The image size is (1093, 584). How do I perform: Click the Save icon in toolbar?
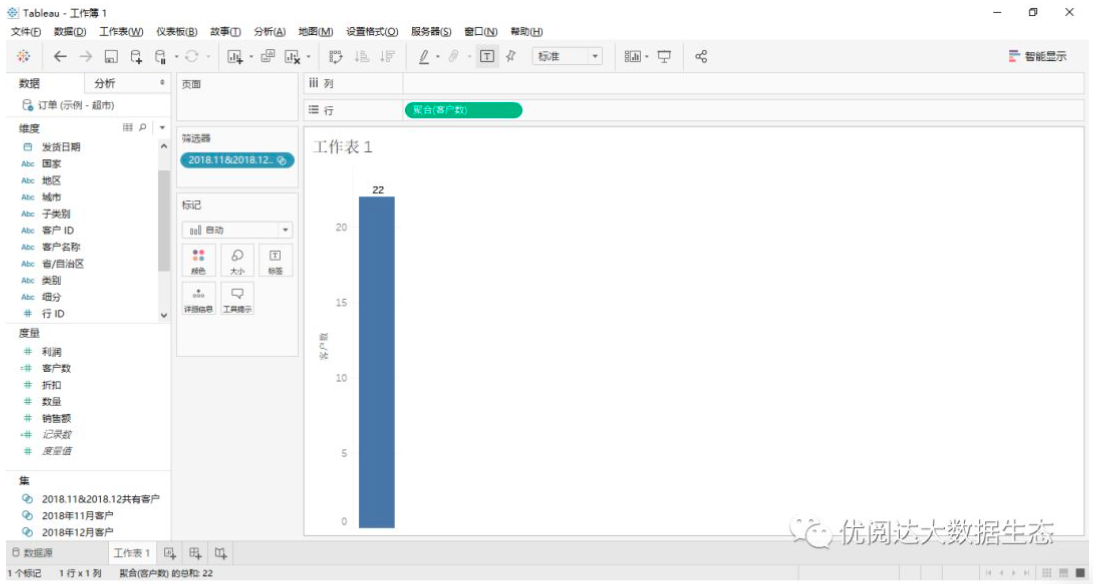(111, 57)
